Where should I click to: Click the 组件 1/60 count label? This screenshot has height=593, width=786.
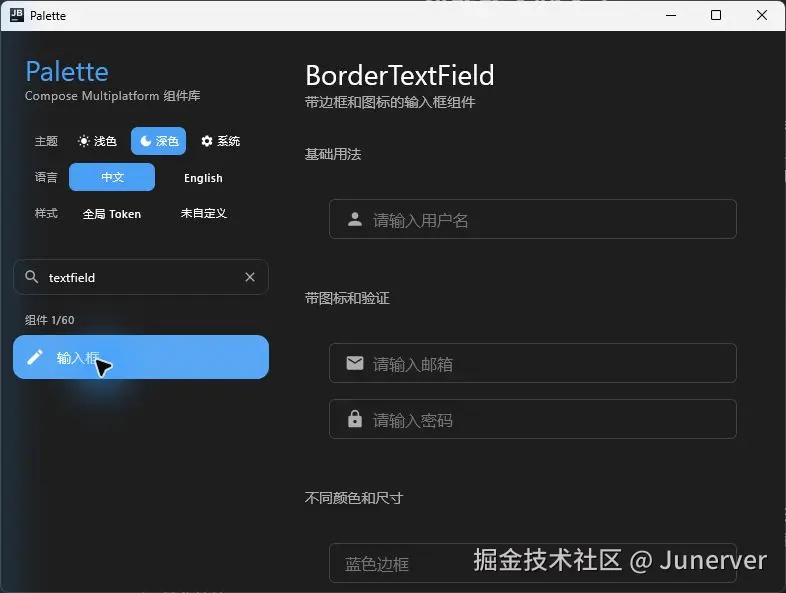point(50,320)
